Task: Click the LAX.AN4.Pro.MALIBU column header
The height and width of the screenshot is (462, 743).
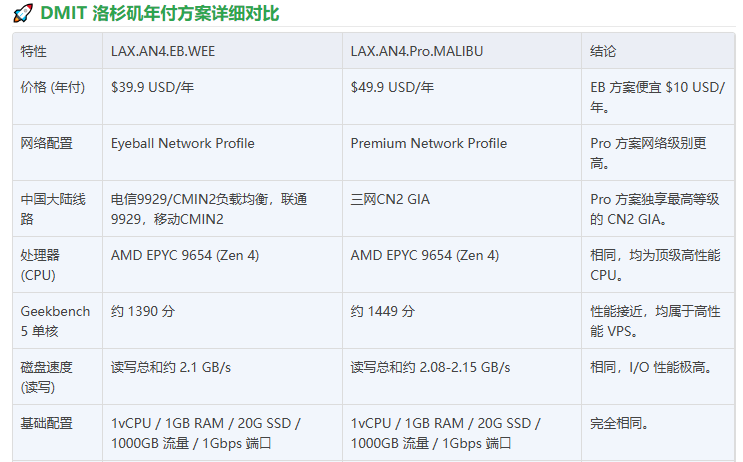Action: tap(417, 51)
